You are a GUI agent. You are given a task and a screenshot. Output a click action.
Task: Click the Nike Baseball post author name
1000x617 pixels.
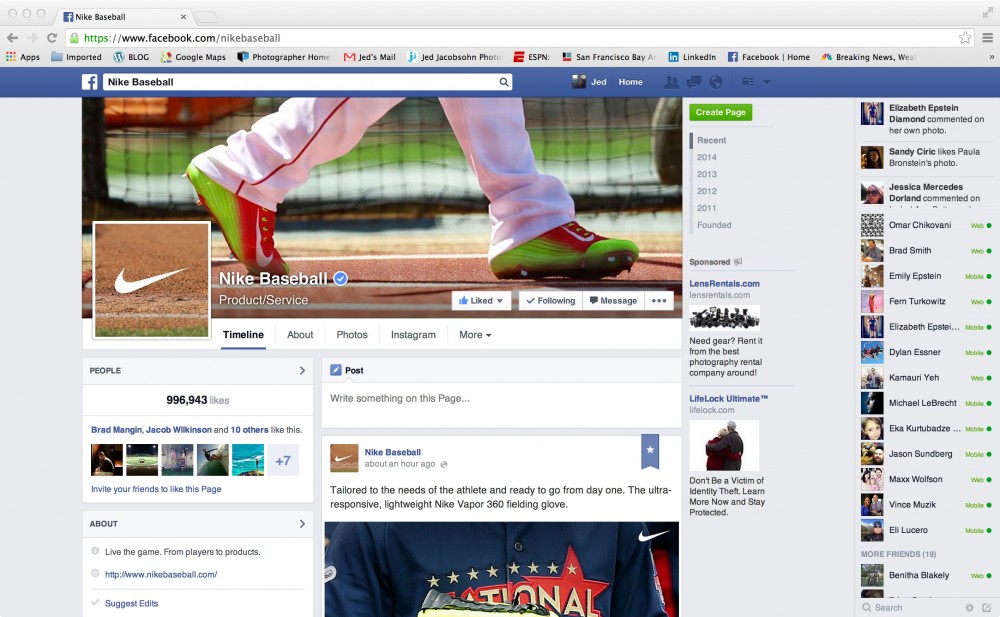click(393, 452)
